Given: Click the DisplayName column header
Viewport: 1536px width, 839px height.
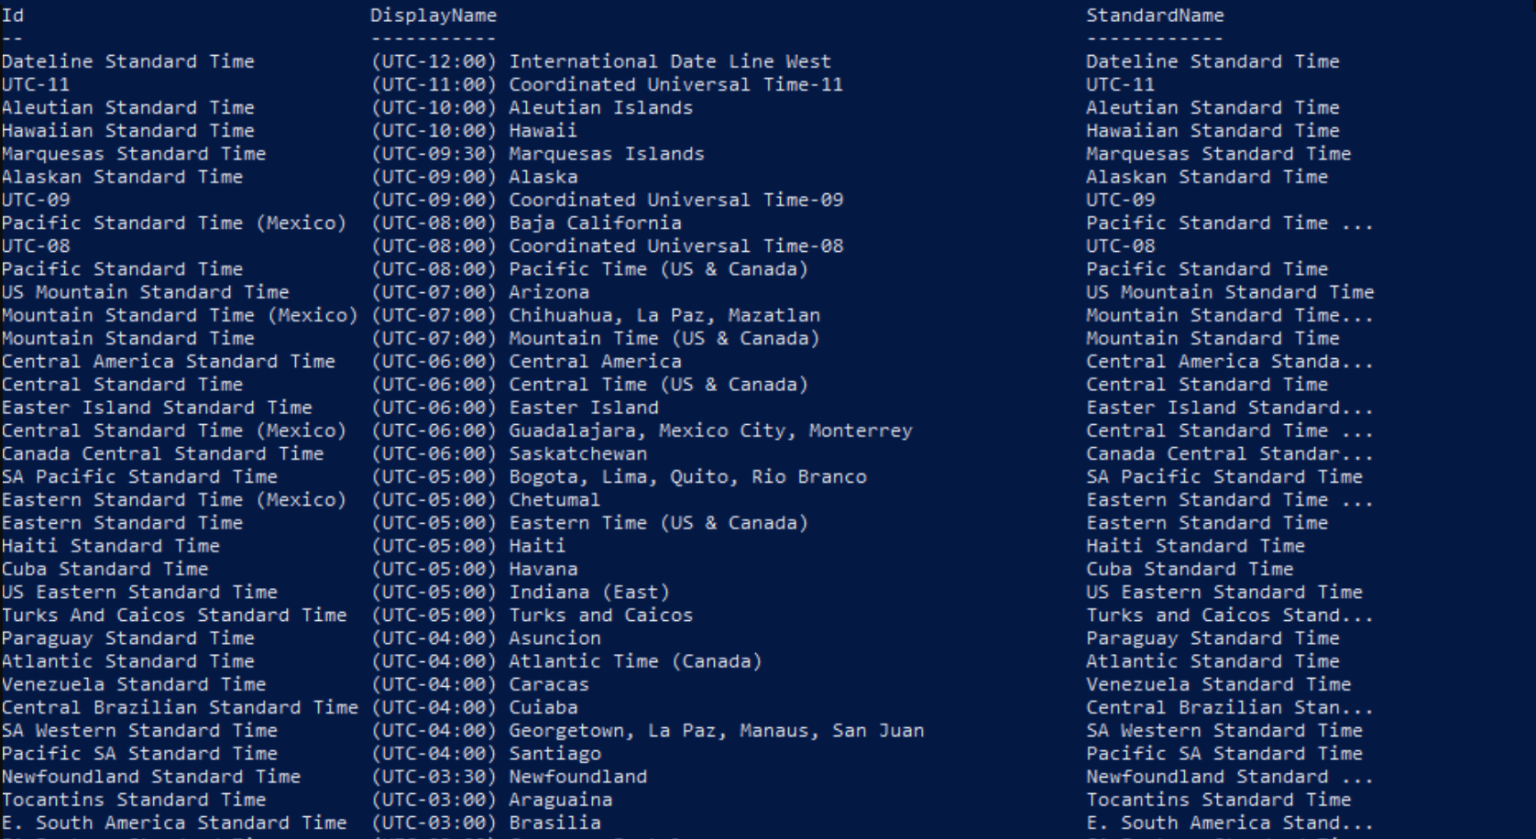Looking at the screenshot, I should point(433,15).
